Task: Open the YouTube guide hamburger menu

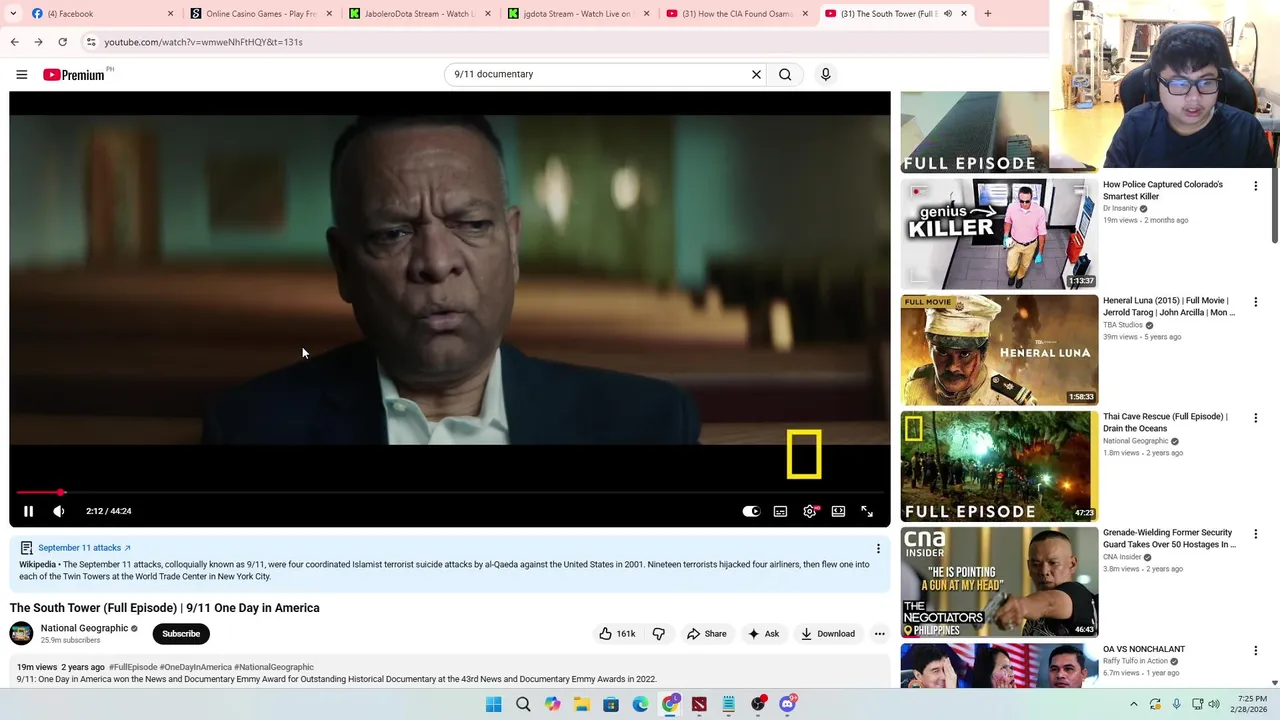Action: pyautogui.click(x=21, y=74)
